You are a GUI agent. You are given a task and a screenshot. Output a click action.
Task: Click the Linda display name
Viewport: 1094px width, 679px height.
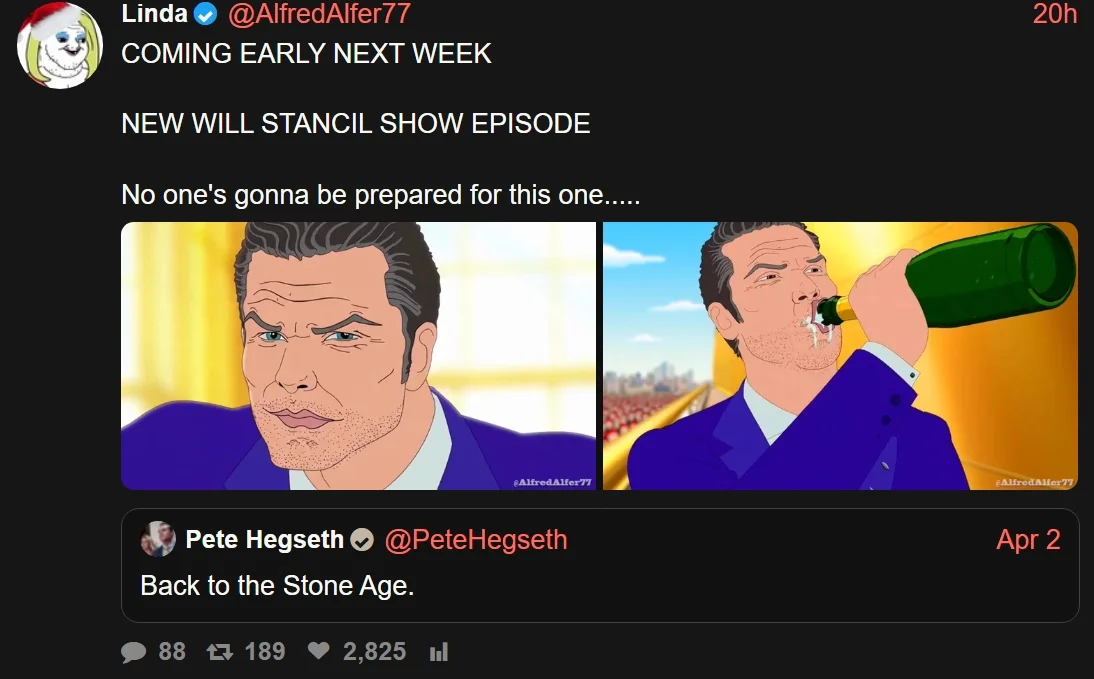tap(154, 13)
